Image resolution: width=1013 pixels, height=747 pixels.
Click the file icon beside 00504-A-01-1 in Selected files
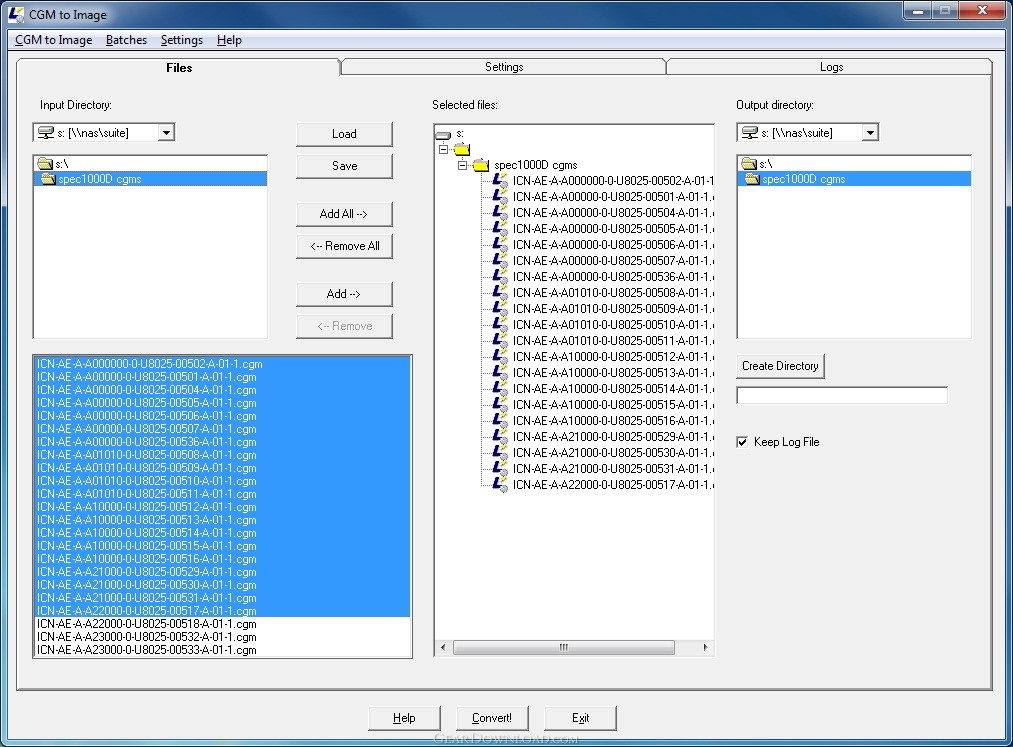(x=500, y=213)
